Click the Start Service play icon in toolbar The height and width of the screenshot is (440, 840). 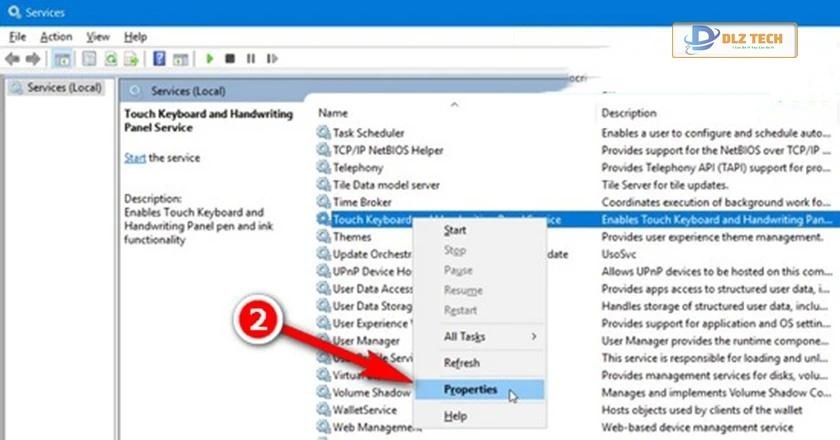coord(210,59)
